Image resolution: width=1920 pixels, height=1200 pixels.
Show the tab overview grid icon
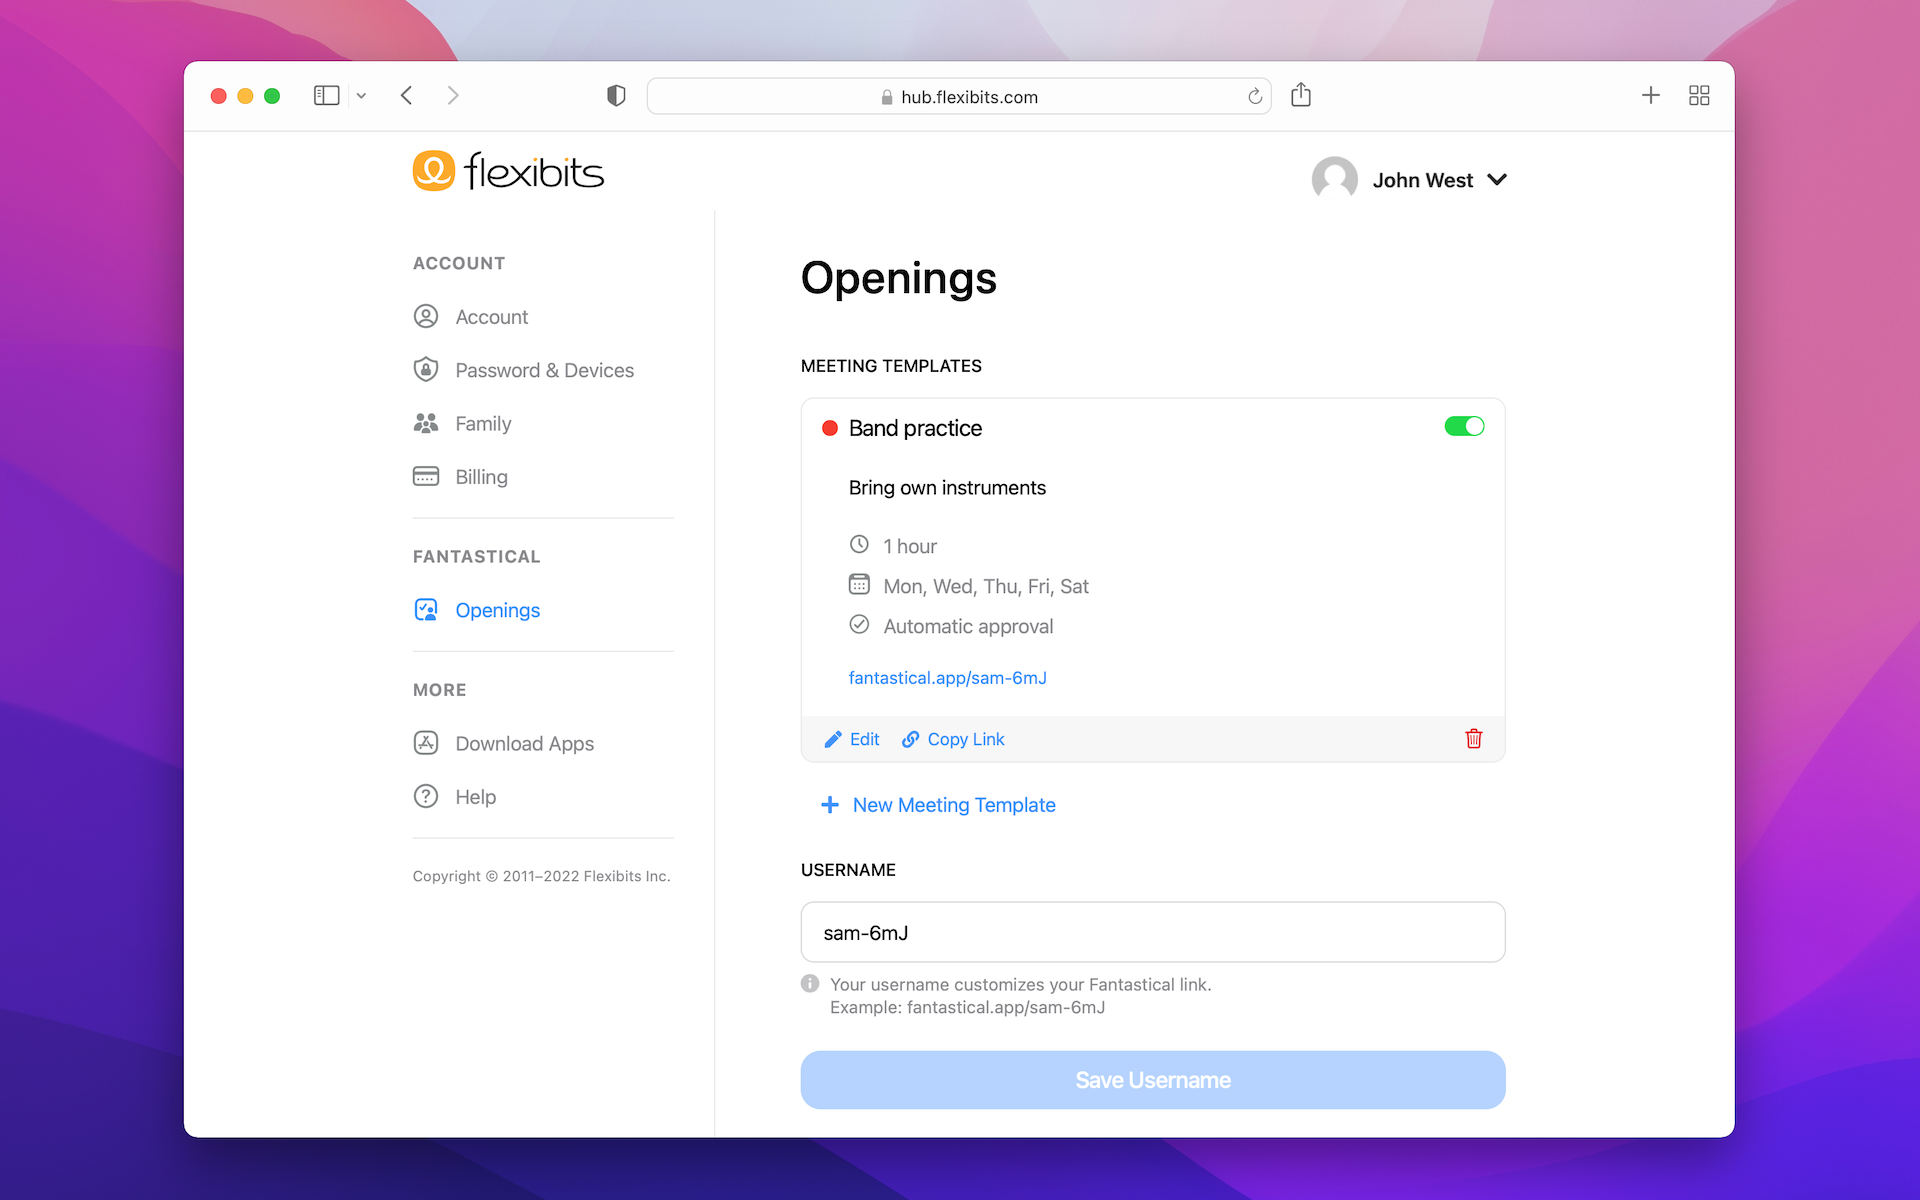click(1699, 96)
